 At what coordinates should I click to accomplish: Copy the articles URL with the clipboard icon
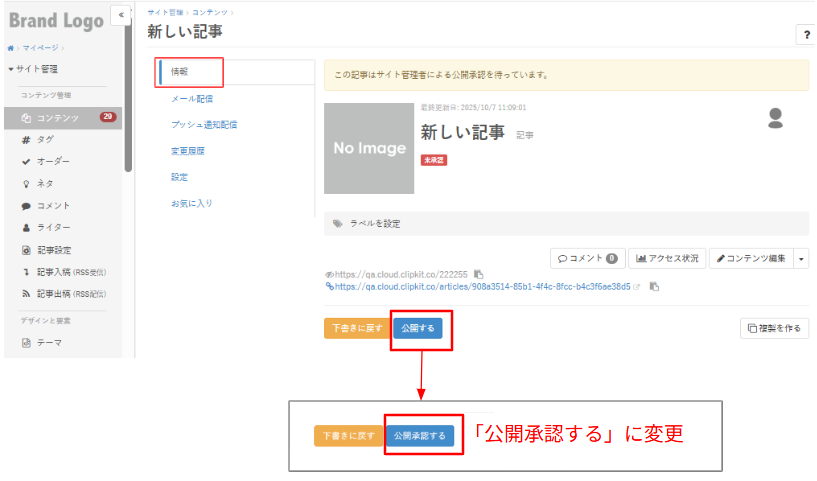click(x=654, y=286)
